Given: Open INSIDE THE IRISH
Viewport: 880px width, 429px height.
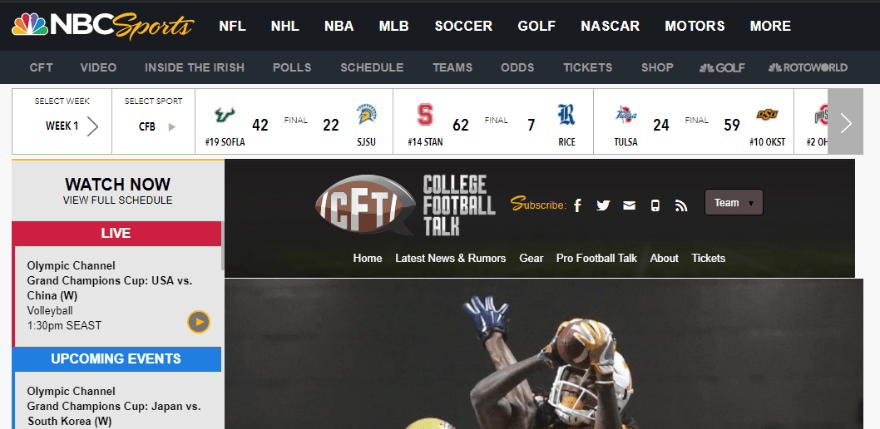Looking at the screenshot, I should pyautogui.click(x=195, y=68).
